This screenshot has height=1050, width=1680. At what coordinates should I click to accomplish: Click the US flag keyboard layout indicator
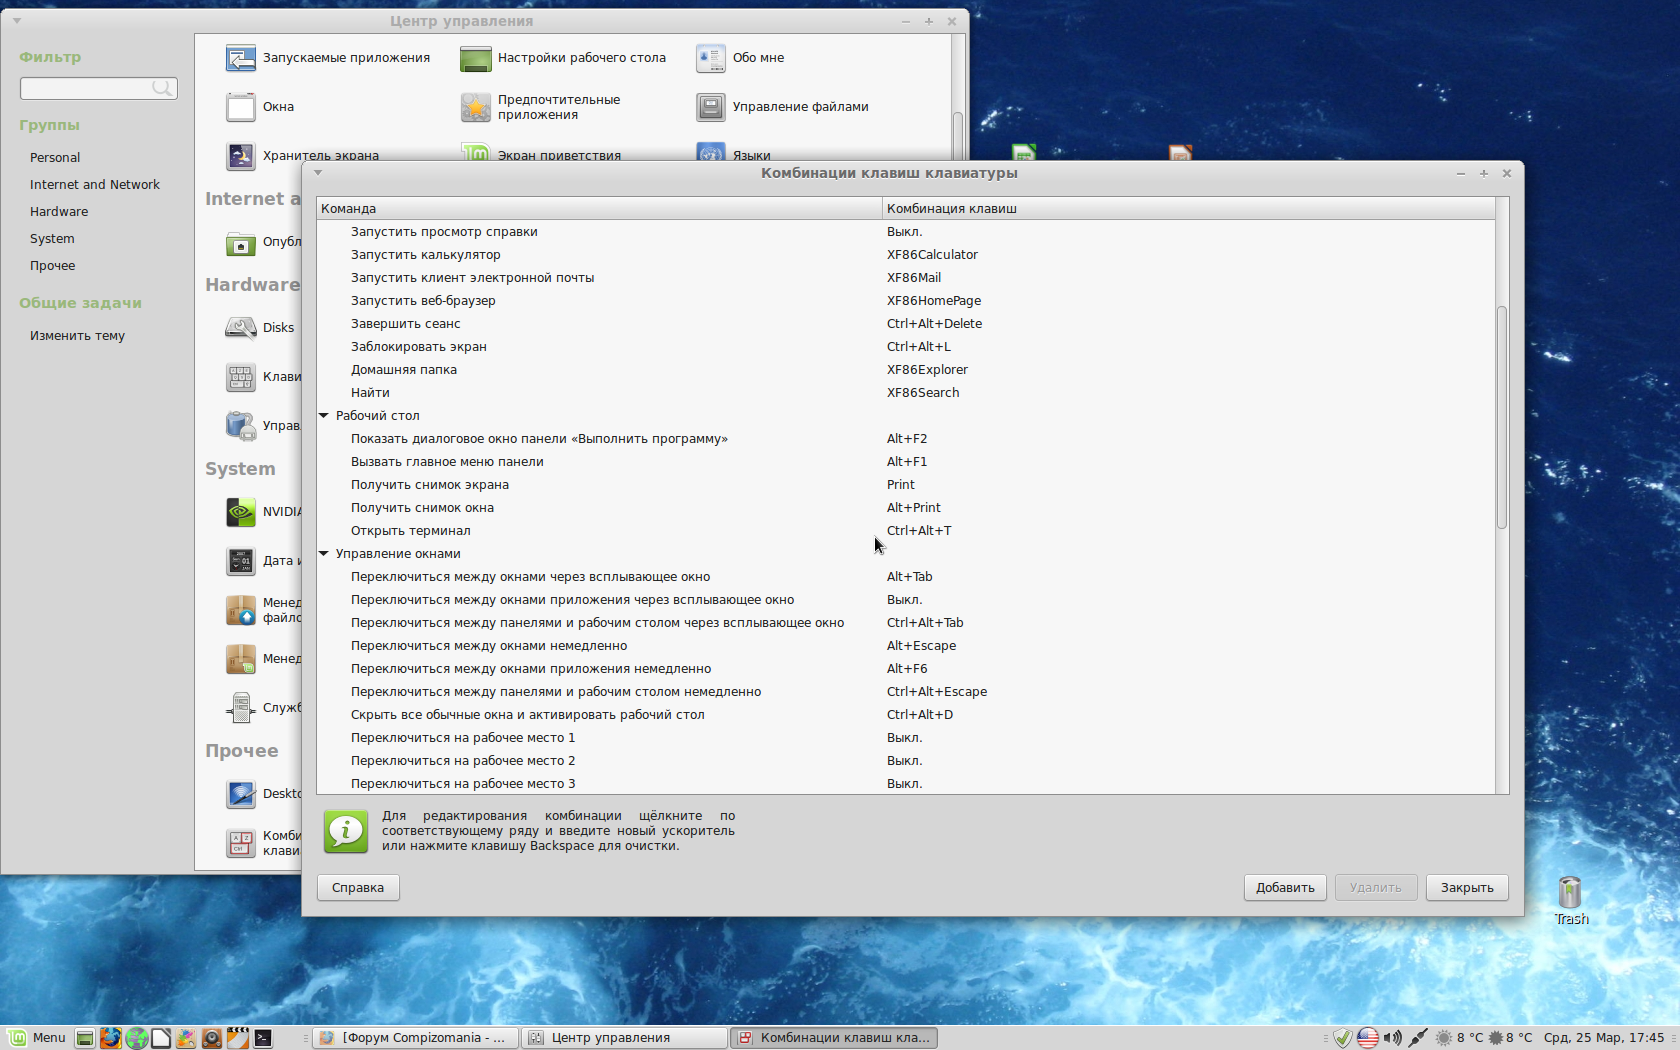(1367, 1038)
